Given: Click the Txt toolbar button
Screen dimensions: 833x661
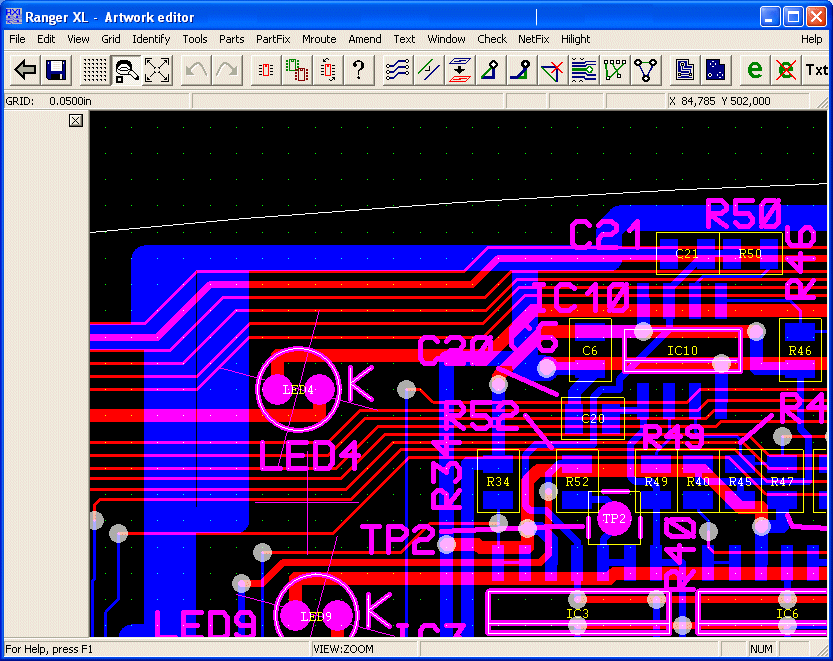Looking at the screenshot, I should 816,70.
